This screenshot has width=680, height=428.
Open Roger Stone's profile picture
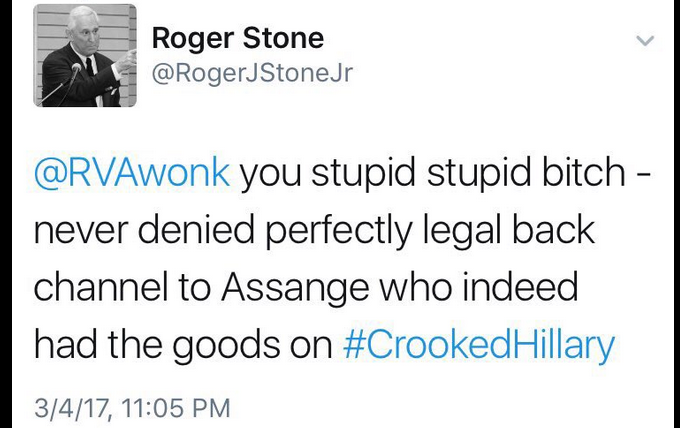pyautogui.click(x=85, y=56)
